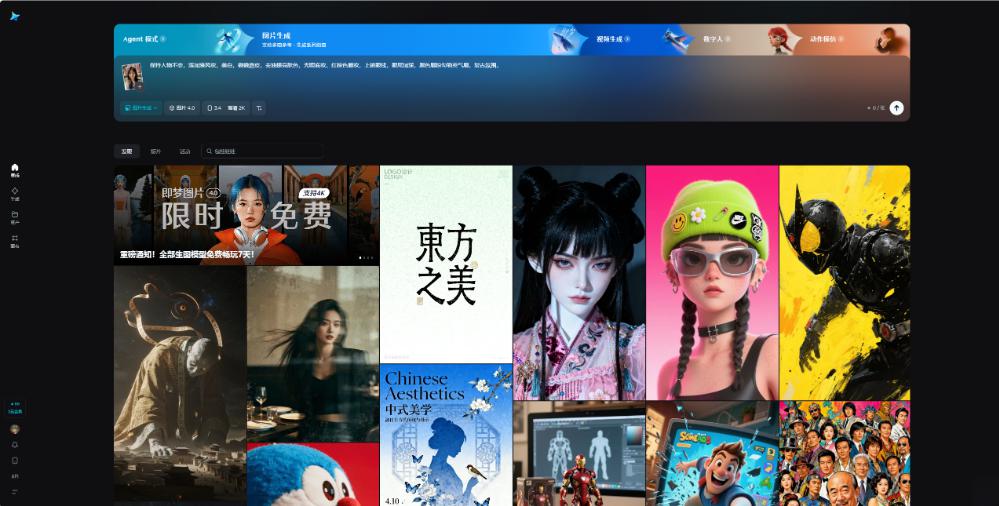This screenshot has width=999, height=506.
Task: Open the green beanie girl artwork
Action: point(711,282)
